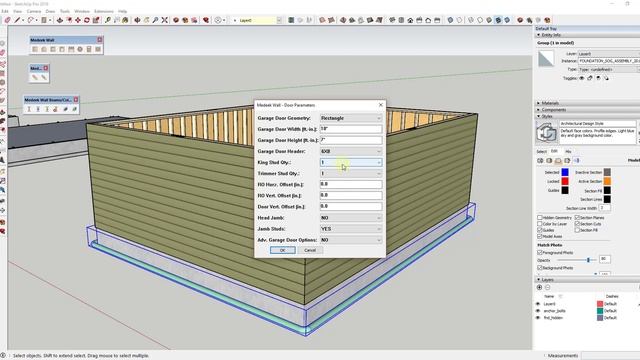The height and width of the screenshot is (360, 640).
Task: Click the last icon in Medeek Wall toolbar
Action: point(98,49)
